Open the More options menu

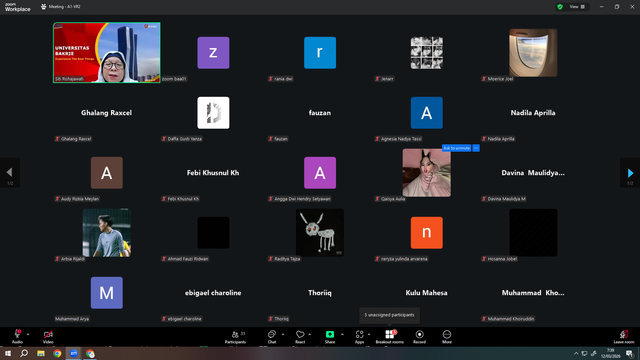[447, 337]
